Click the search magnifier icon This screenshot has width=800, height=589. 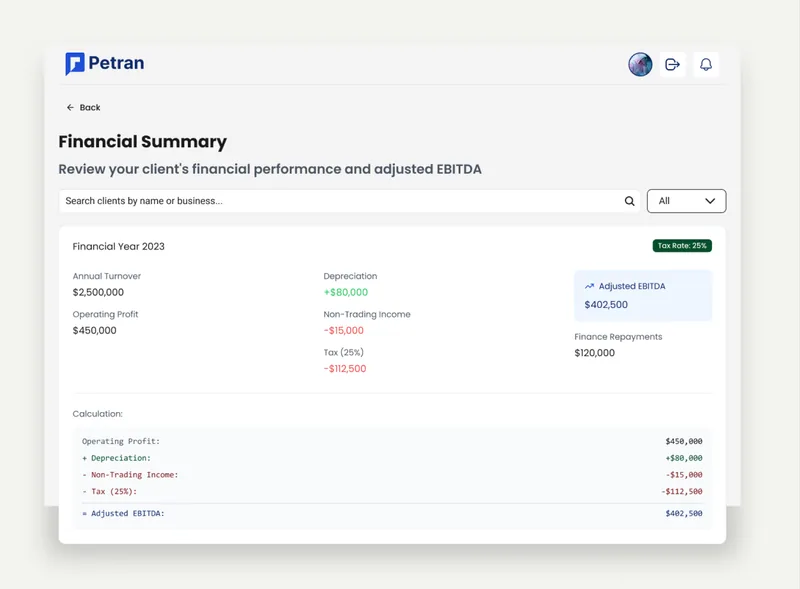click(x=630, y=201)
